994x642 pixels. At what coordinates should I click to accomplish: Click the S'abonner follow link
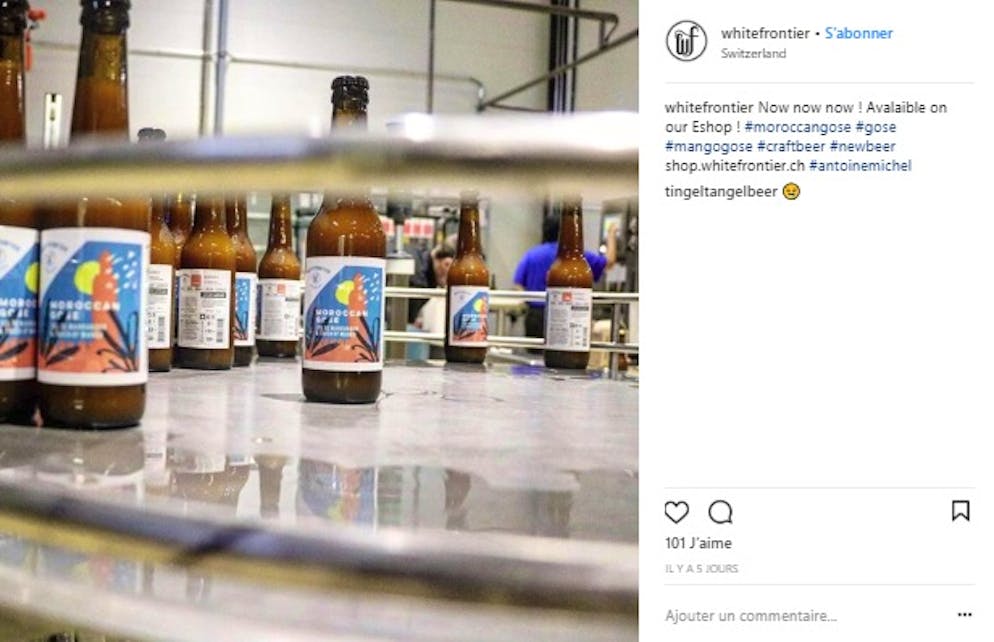point(858,33)
